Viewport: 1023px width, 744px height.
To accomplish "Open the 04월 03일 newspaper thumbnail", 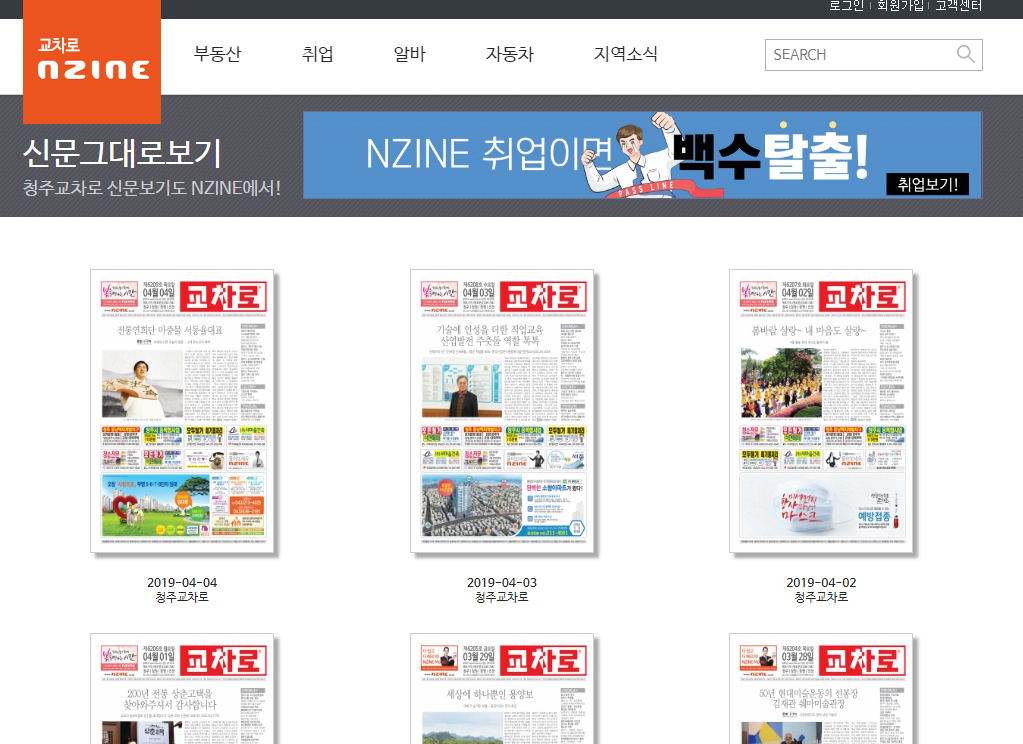I will point(502,411).
